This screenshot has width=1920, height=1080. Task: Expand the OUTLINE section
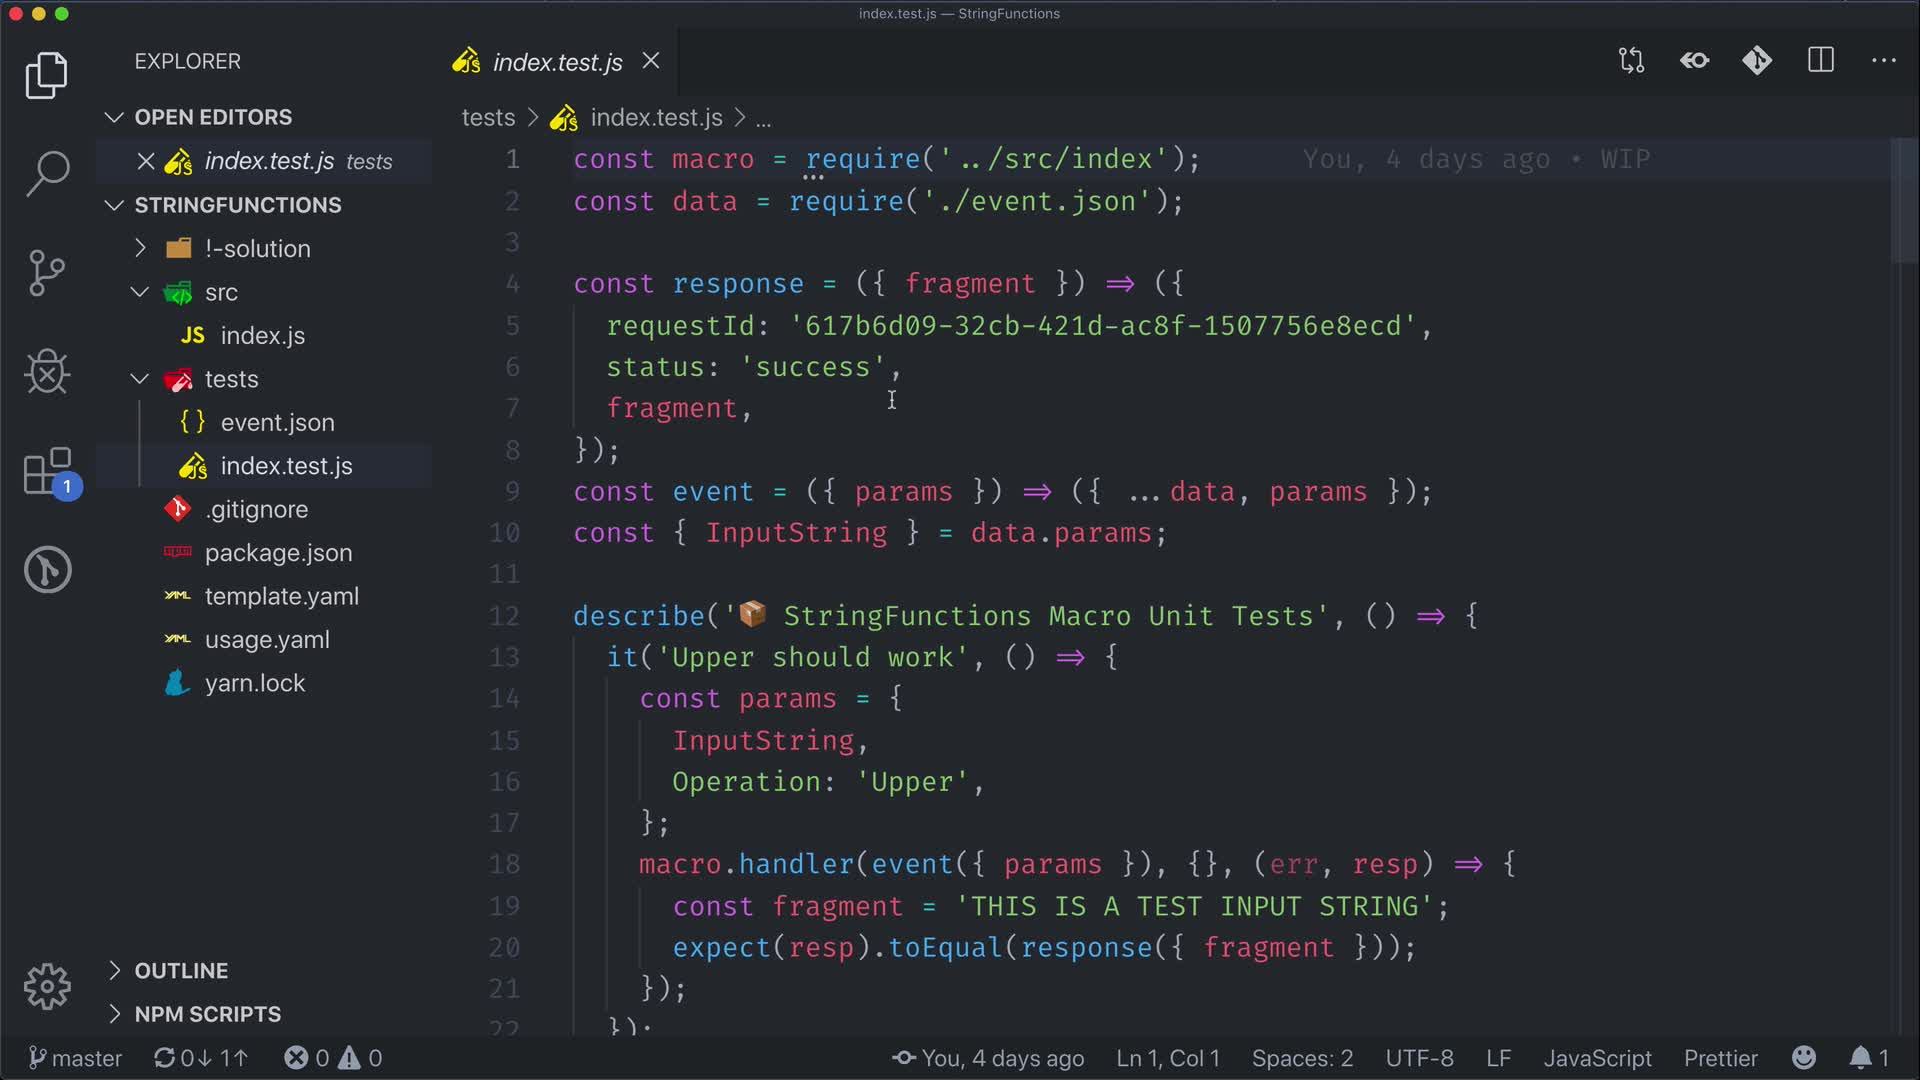coord(181,971)
